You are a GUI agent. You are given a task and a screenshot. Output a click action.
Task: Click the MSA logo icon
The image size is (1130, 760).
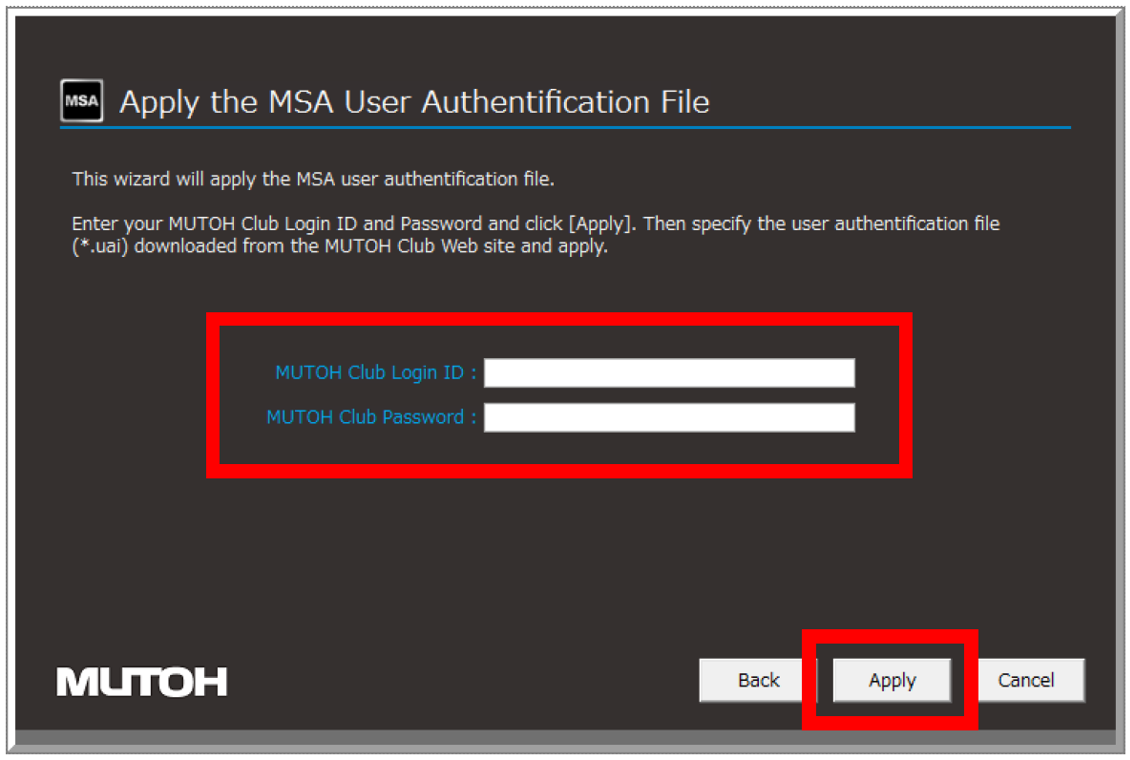(81, 101)
